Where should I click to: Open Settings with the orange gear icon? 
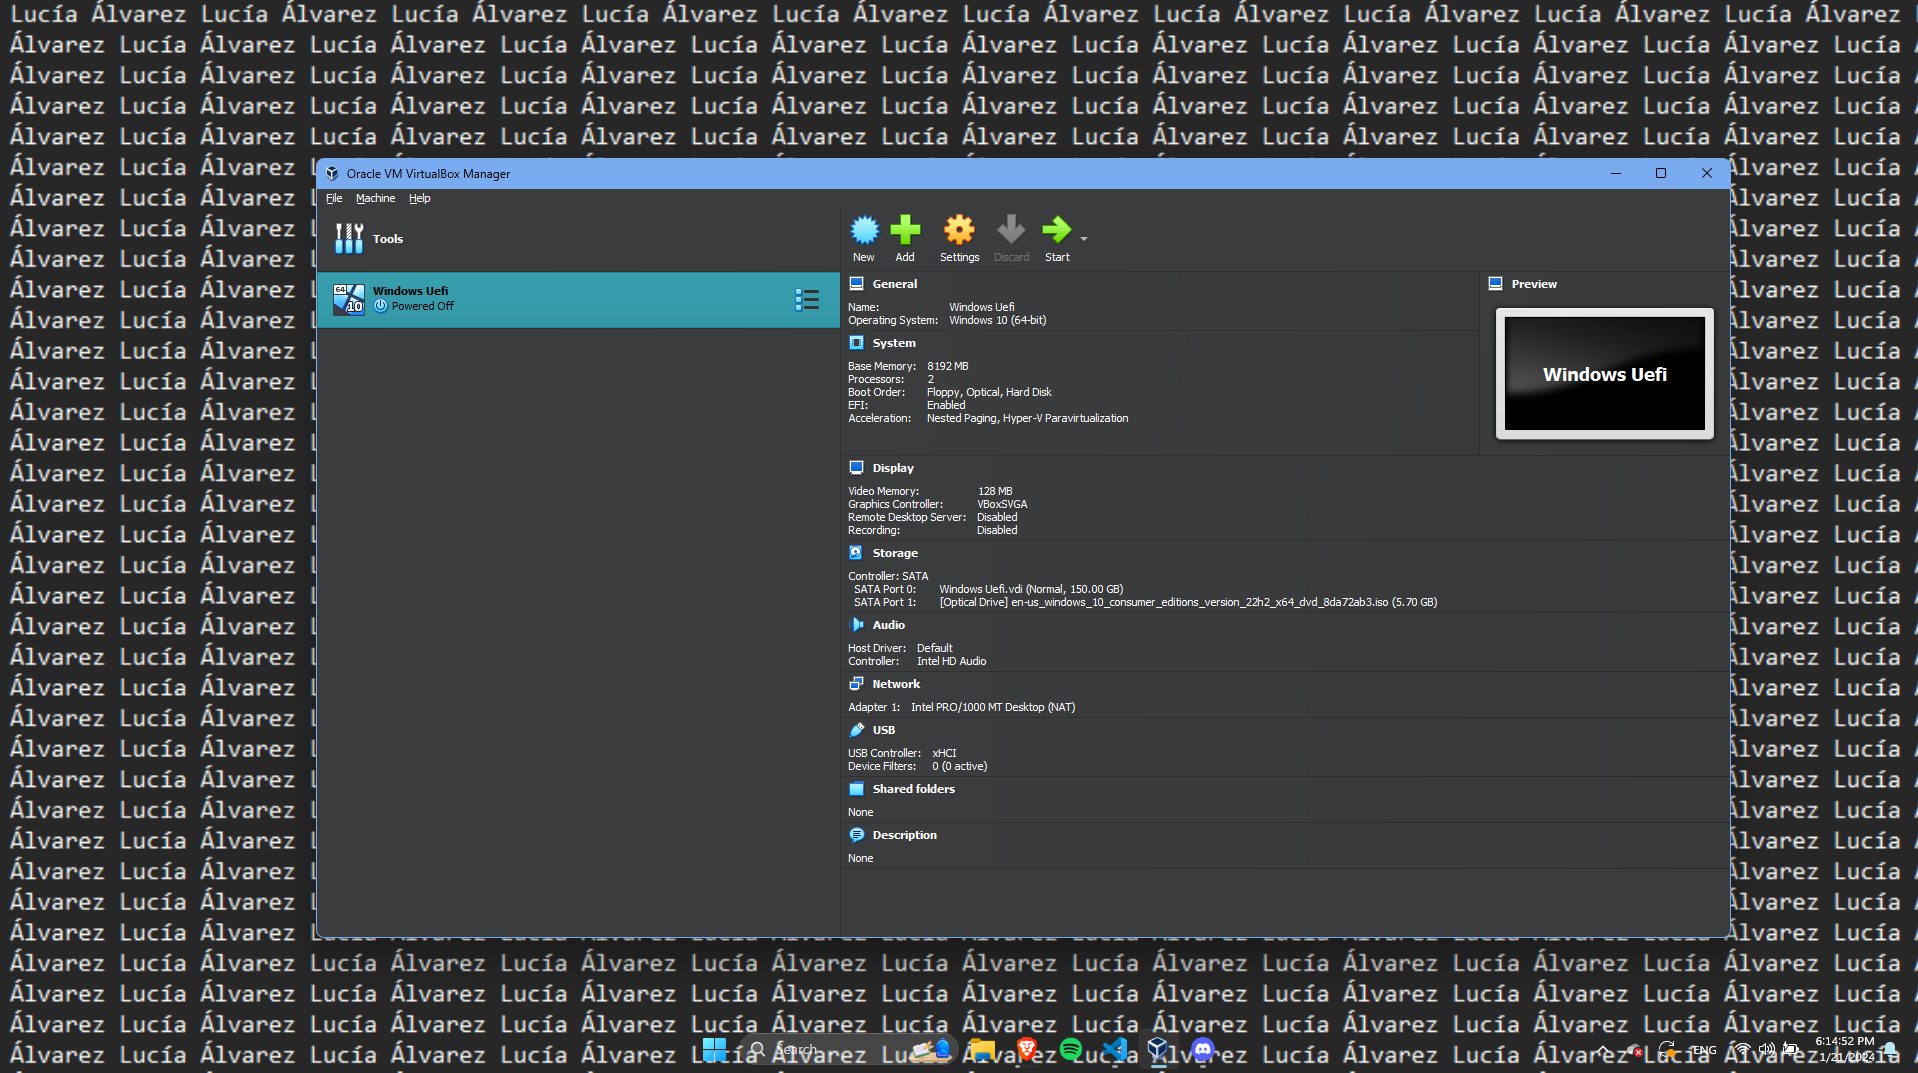coord(959,231)
